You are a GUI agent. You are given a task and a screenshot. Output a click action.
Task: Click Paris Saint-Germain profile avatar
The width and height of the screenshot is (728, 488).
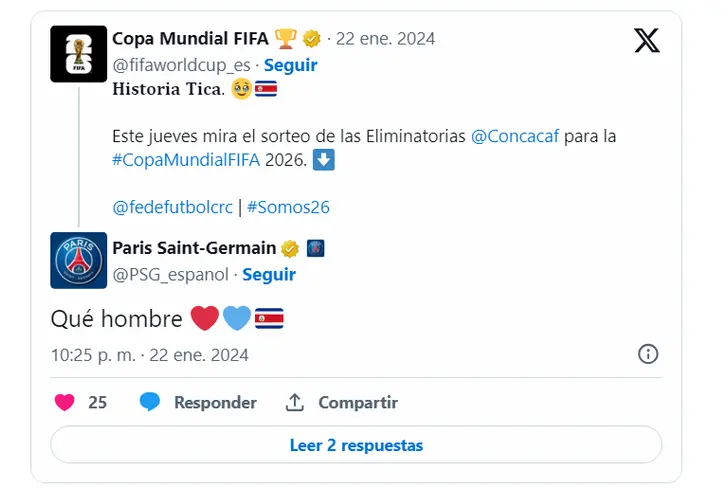coord(78,261)
